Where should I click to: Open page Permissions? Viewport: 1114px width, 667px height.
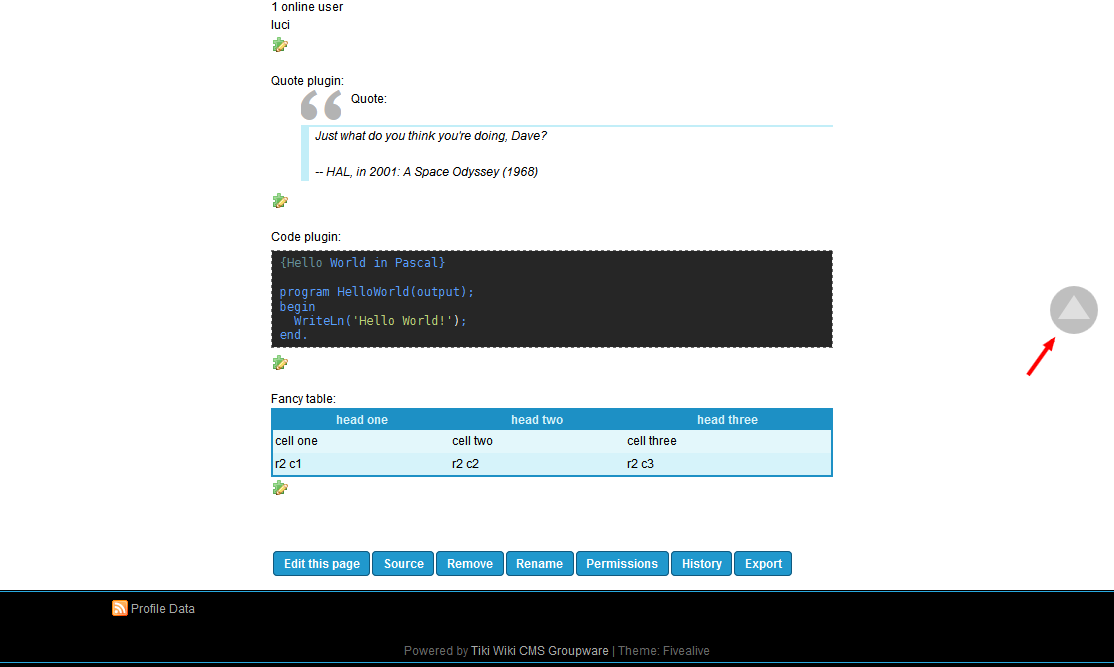622,564
